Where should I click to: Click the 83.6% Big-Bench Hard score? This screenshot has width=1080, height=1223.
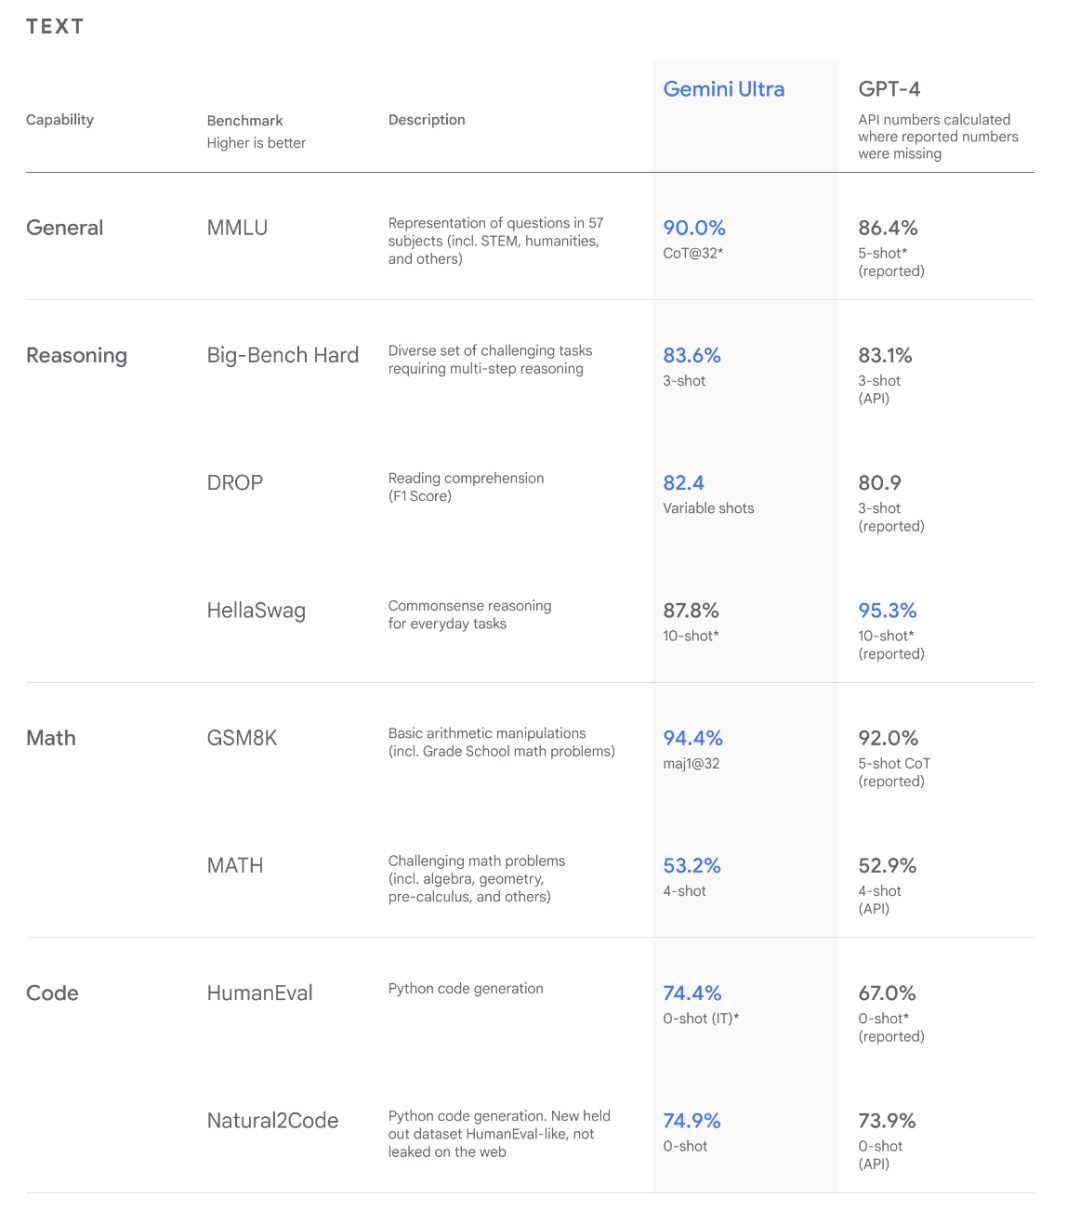(x=692, y=356)
